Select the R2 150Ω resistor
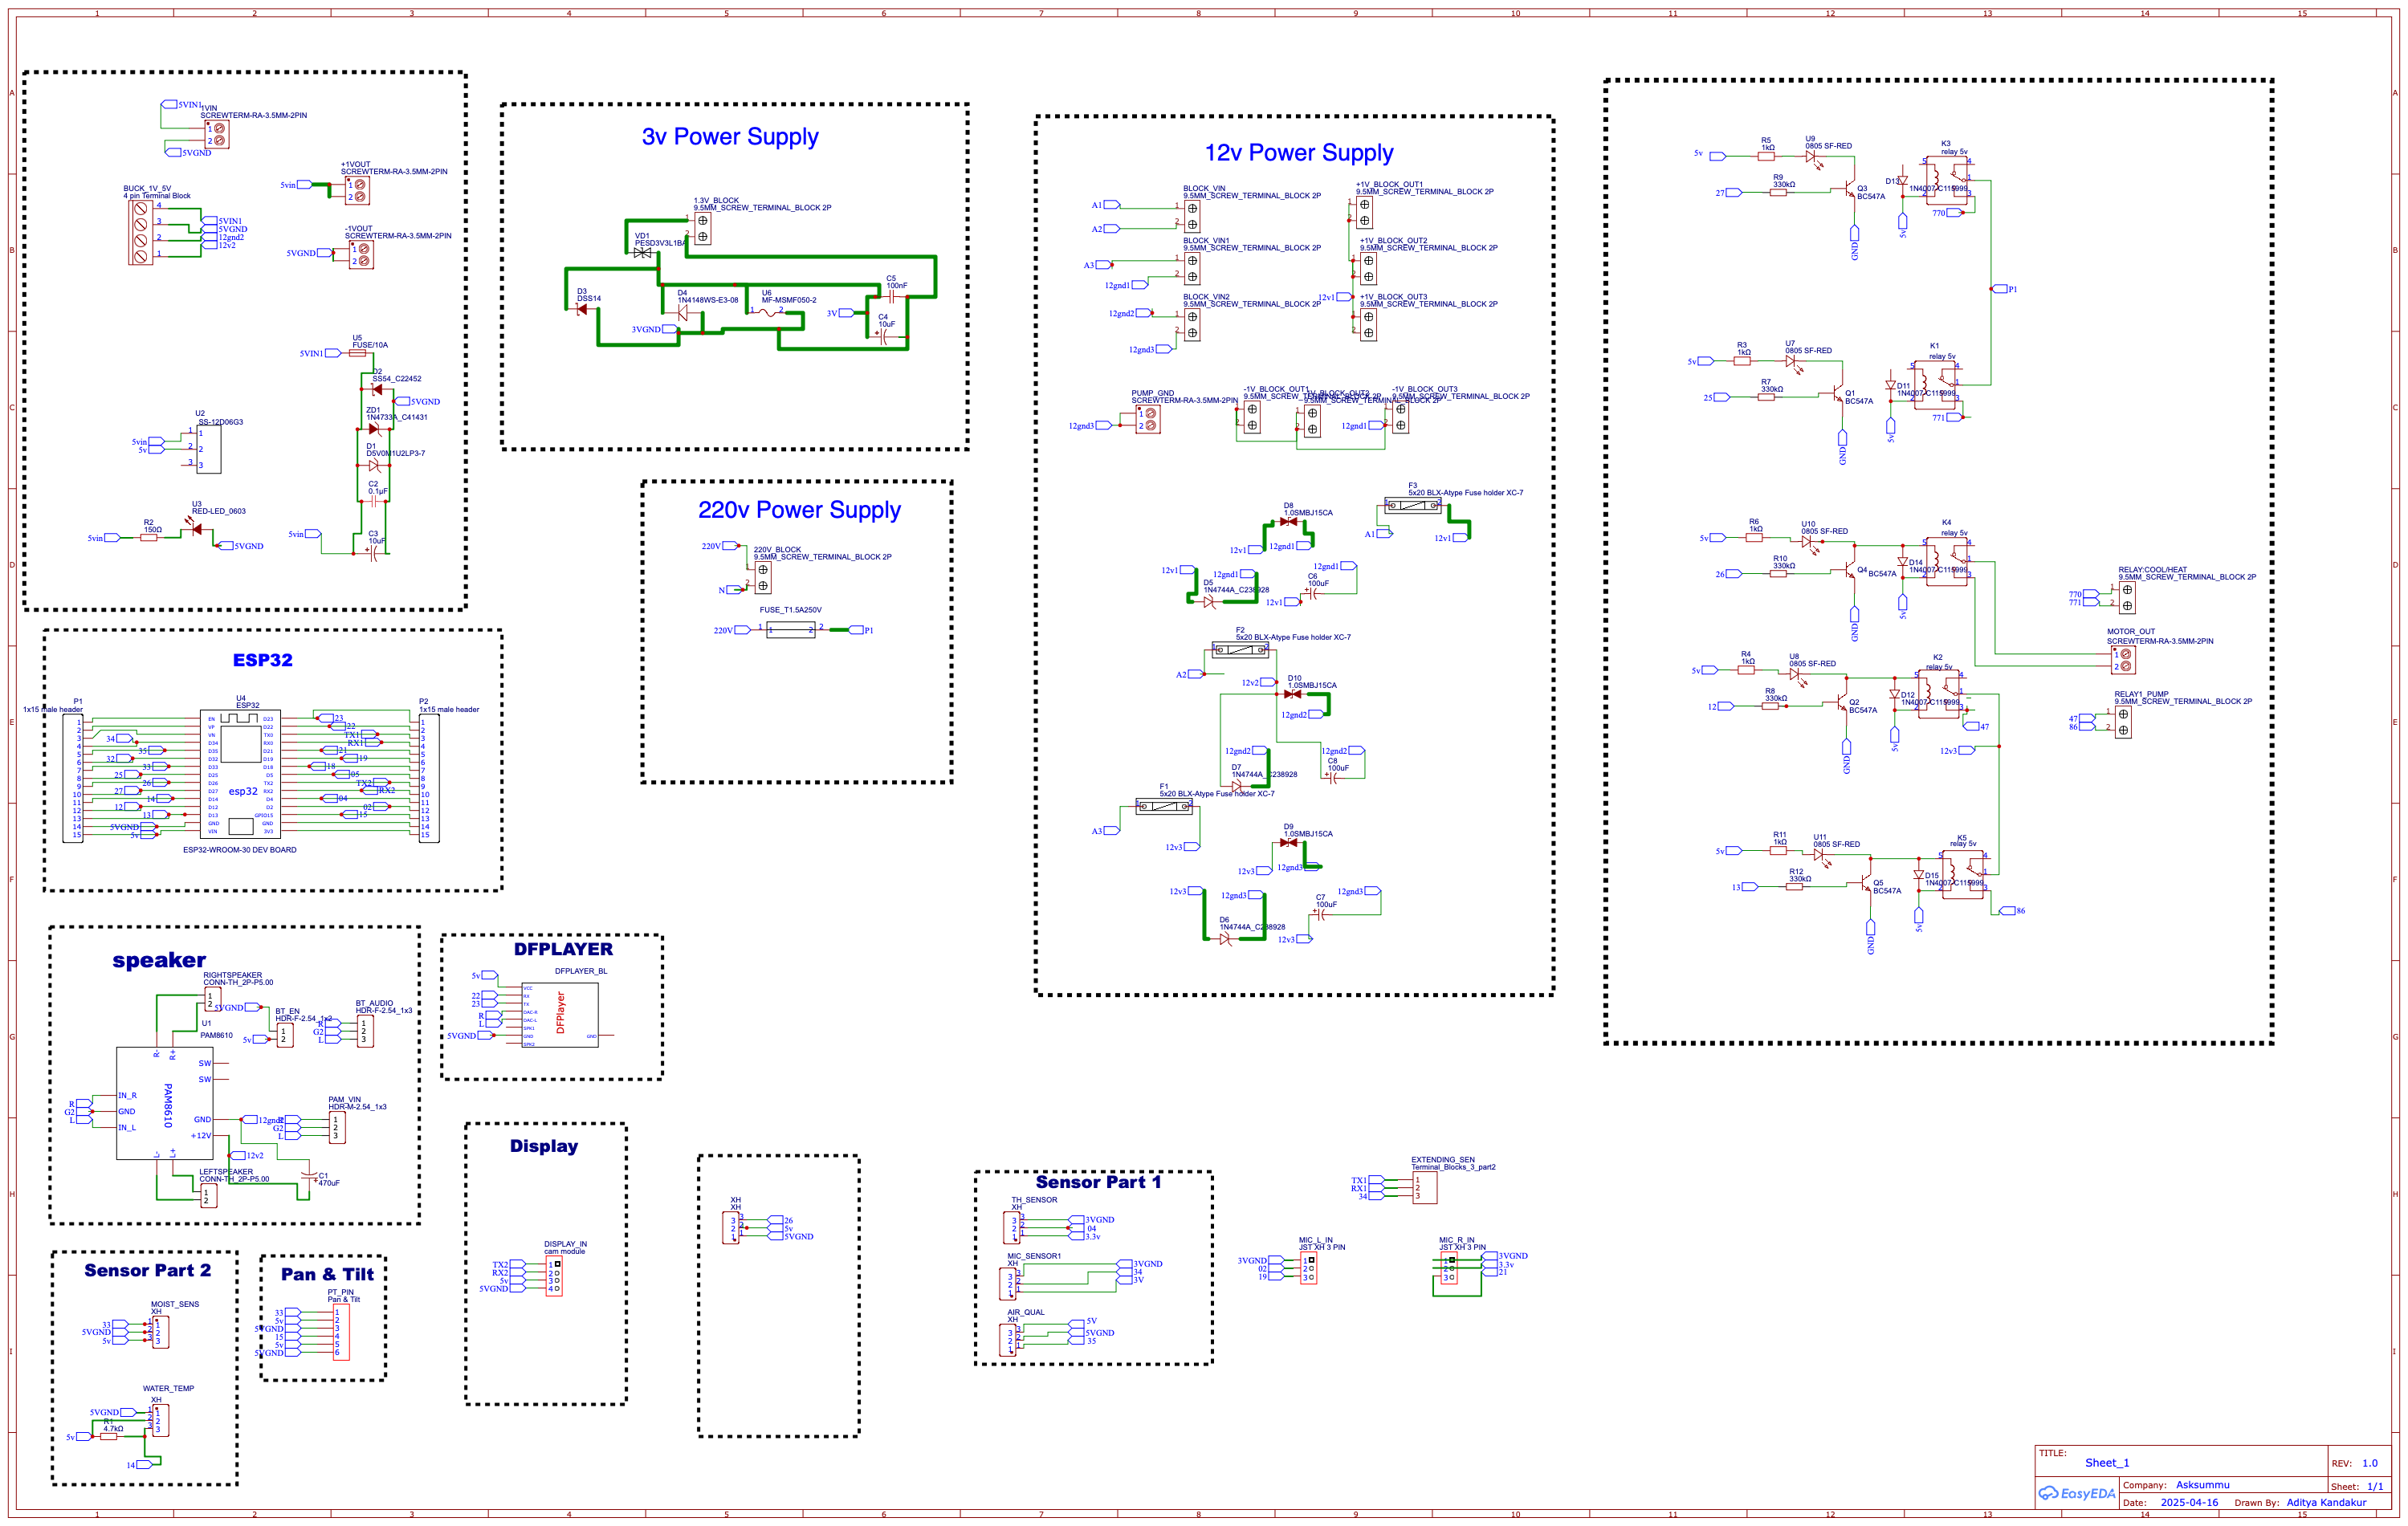2408x1526 pixels. [149, 537]
